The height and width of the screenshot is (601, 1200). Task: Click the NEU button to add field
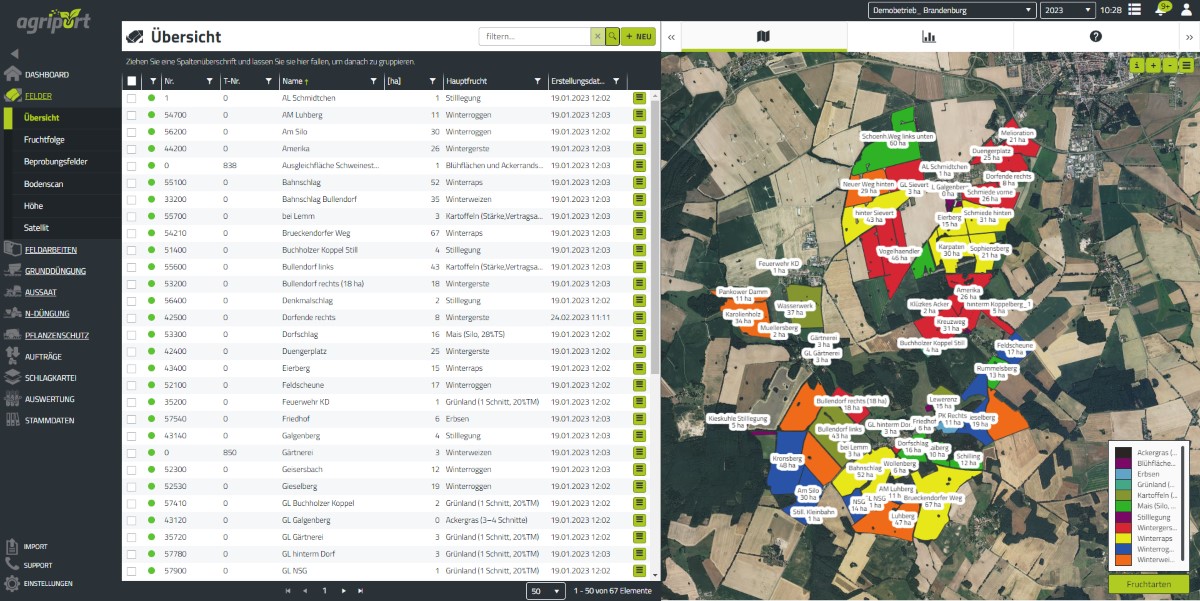click(x=638, y=36)
